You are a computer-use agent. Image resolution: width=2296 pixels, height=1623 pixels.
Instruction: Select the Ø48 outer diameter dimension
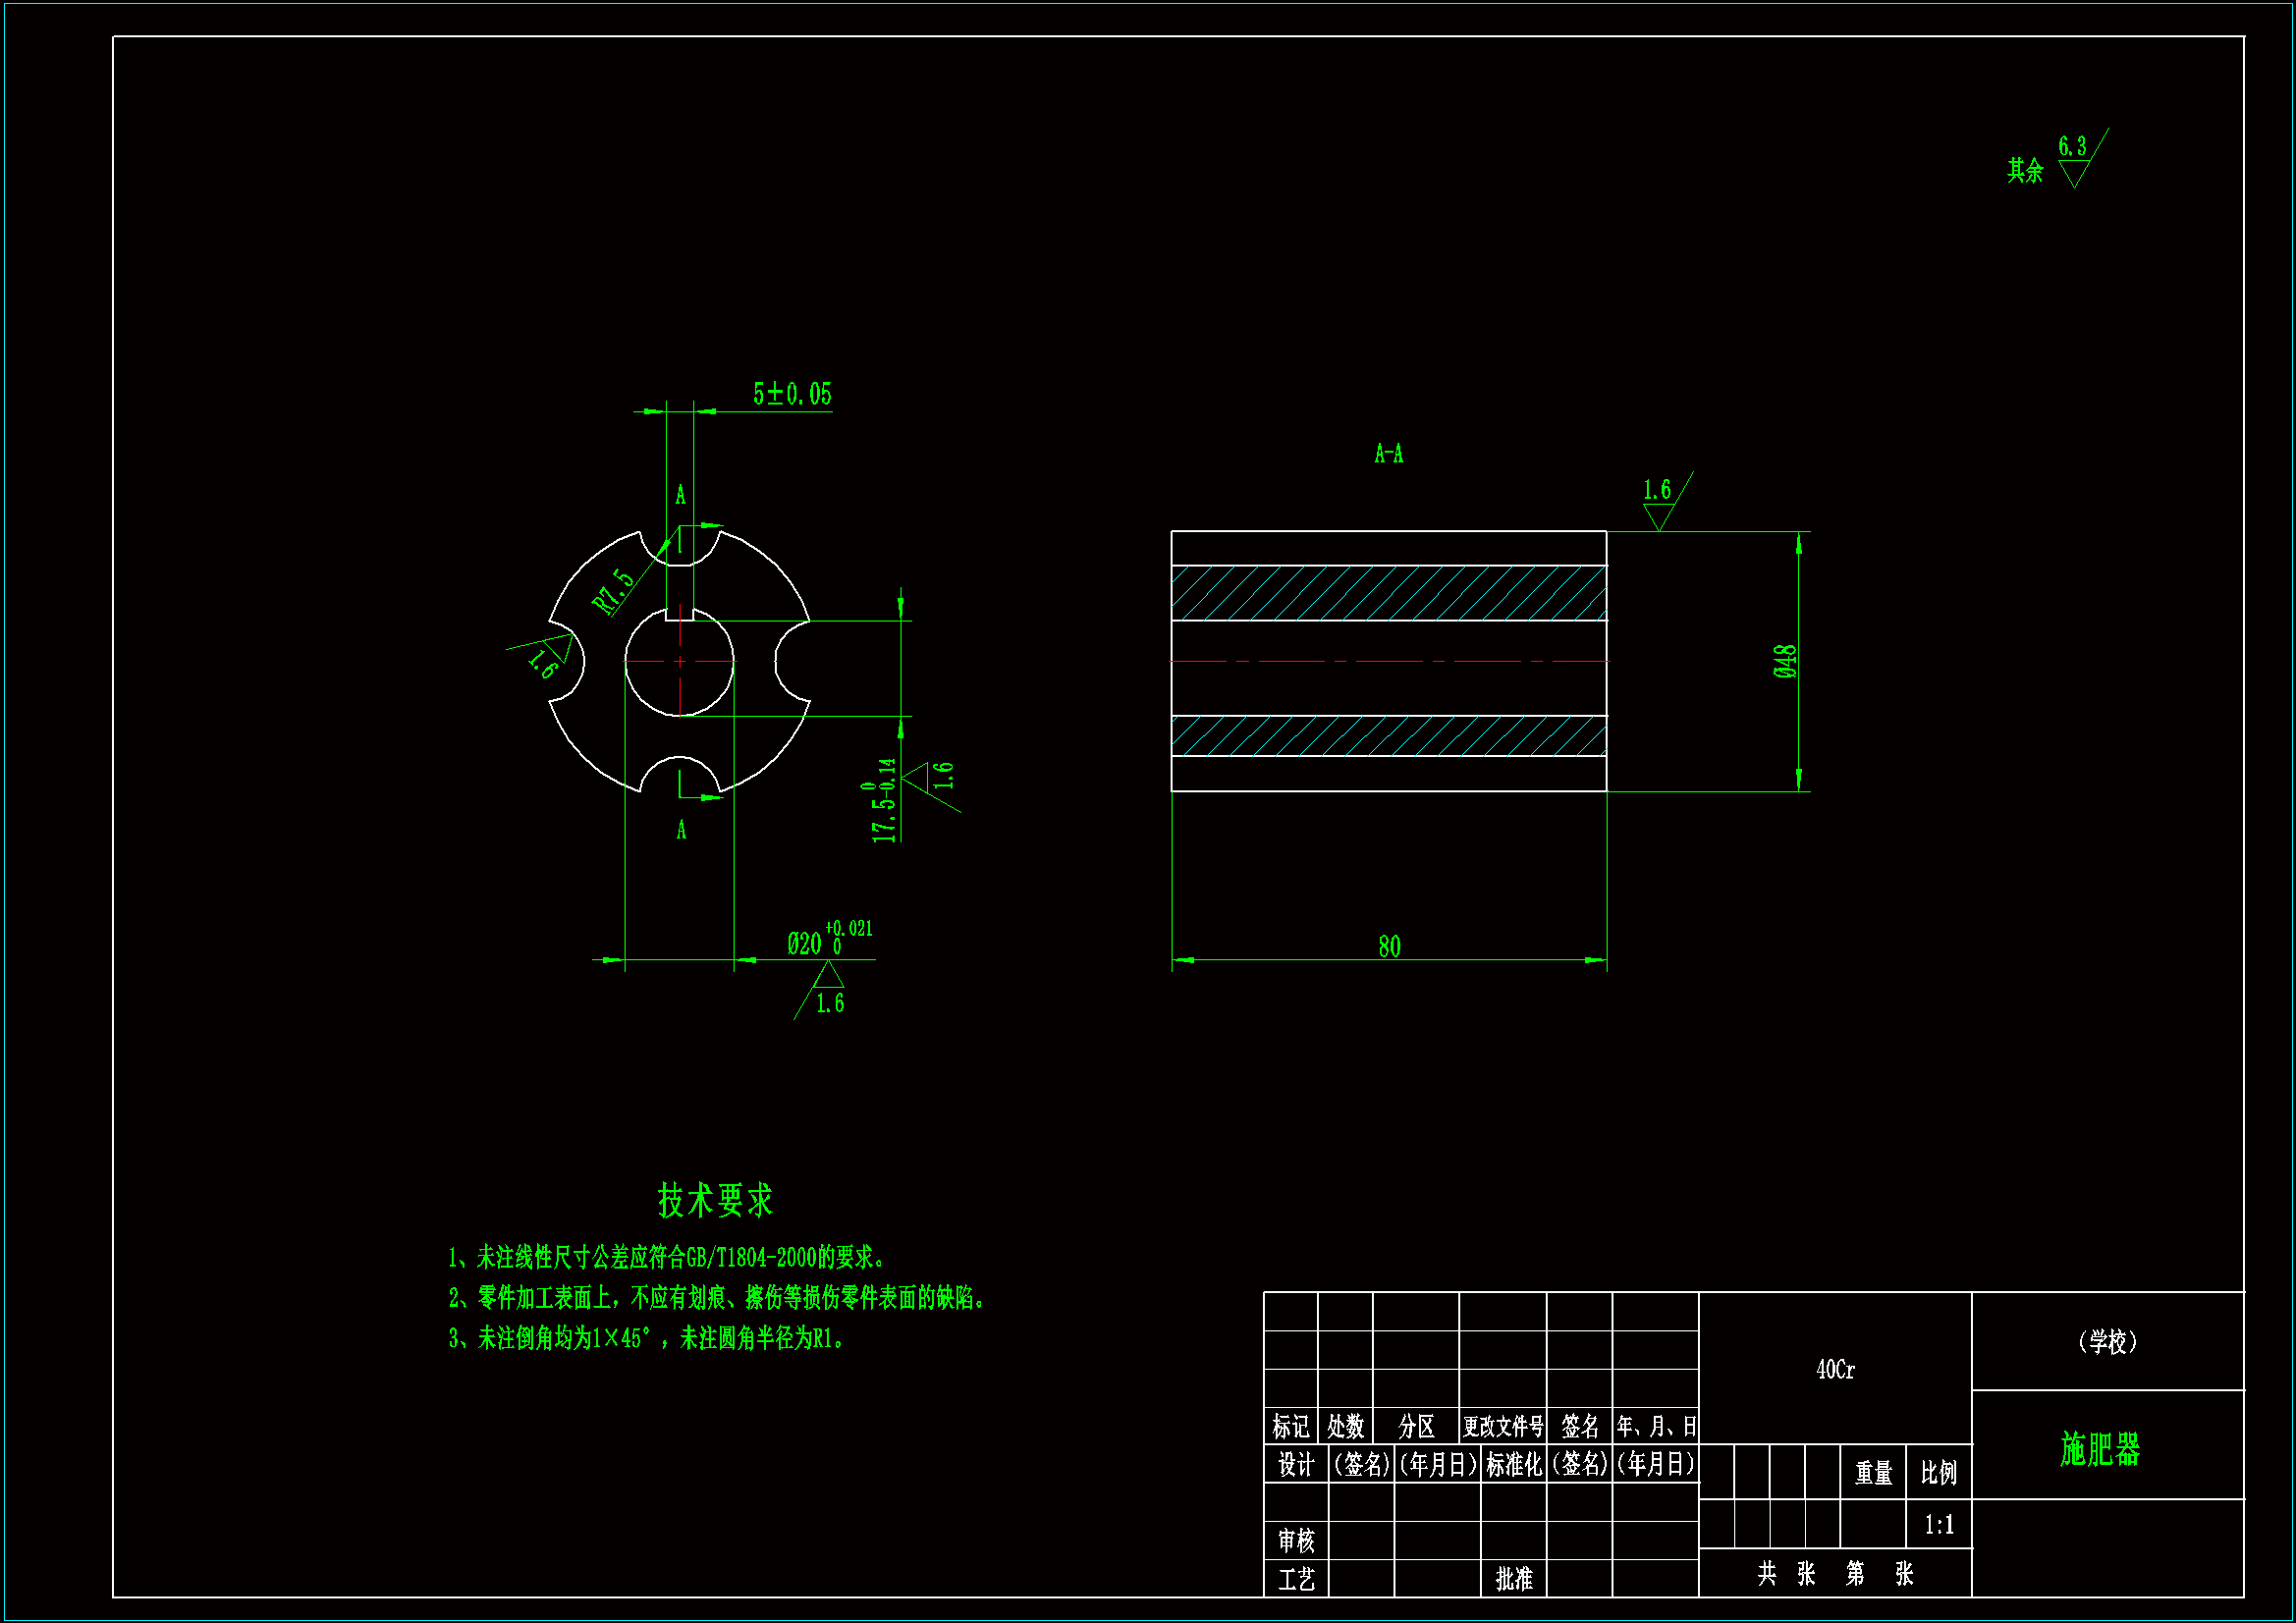[1785, 661]
